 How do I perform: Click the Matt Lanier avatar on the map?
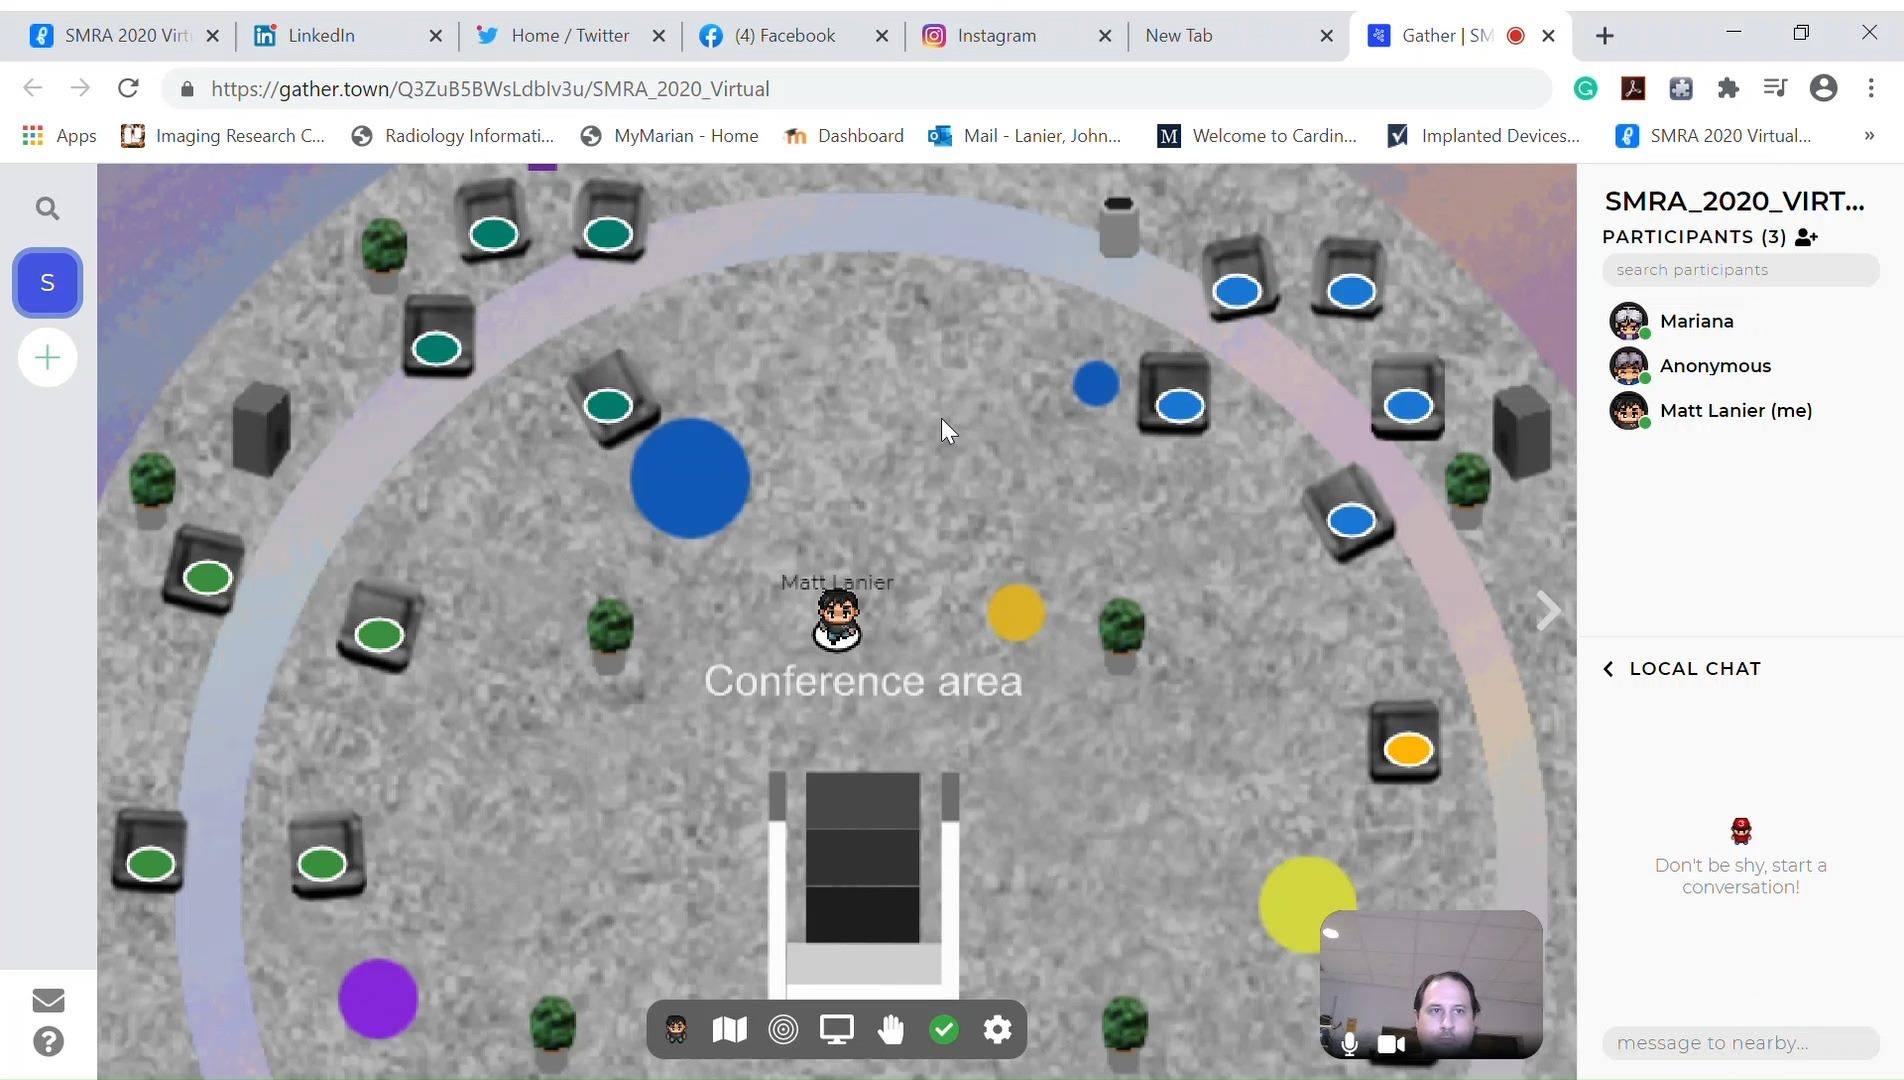click(x=837, y=620)
